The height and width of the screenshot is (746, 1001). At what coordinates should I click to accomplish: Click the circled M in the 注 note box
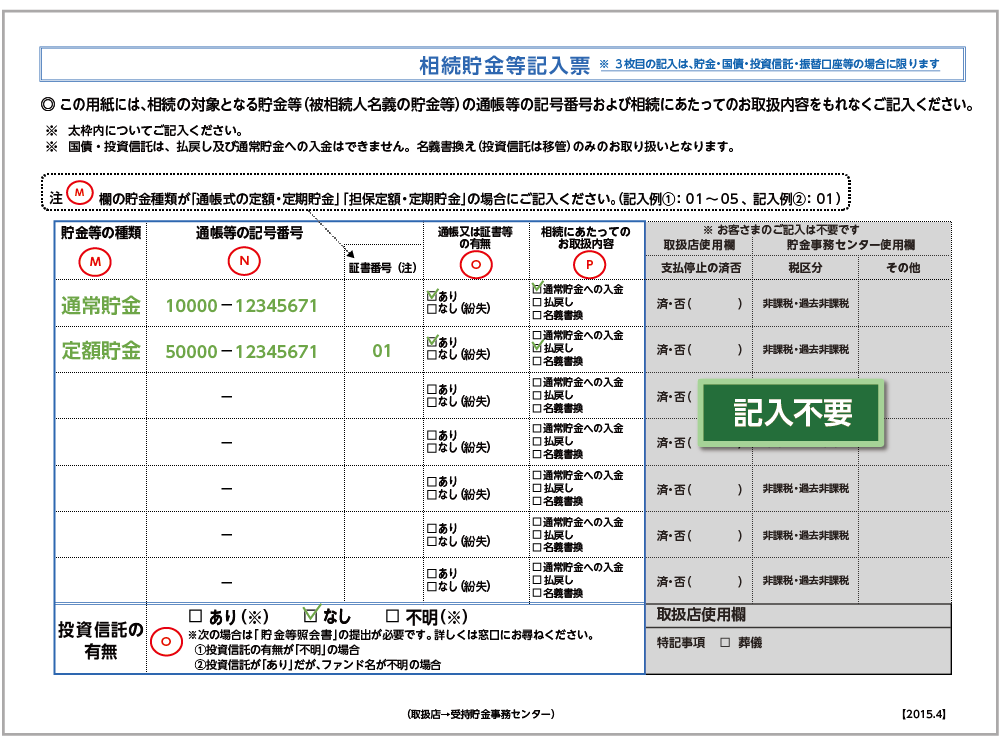coord(80,192)
